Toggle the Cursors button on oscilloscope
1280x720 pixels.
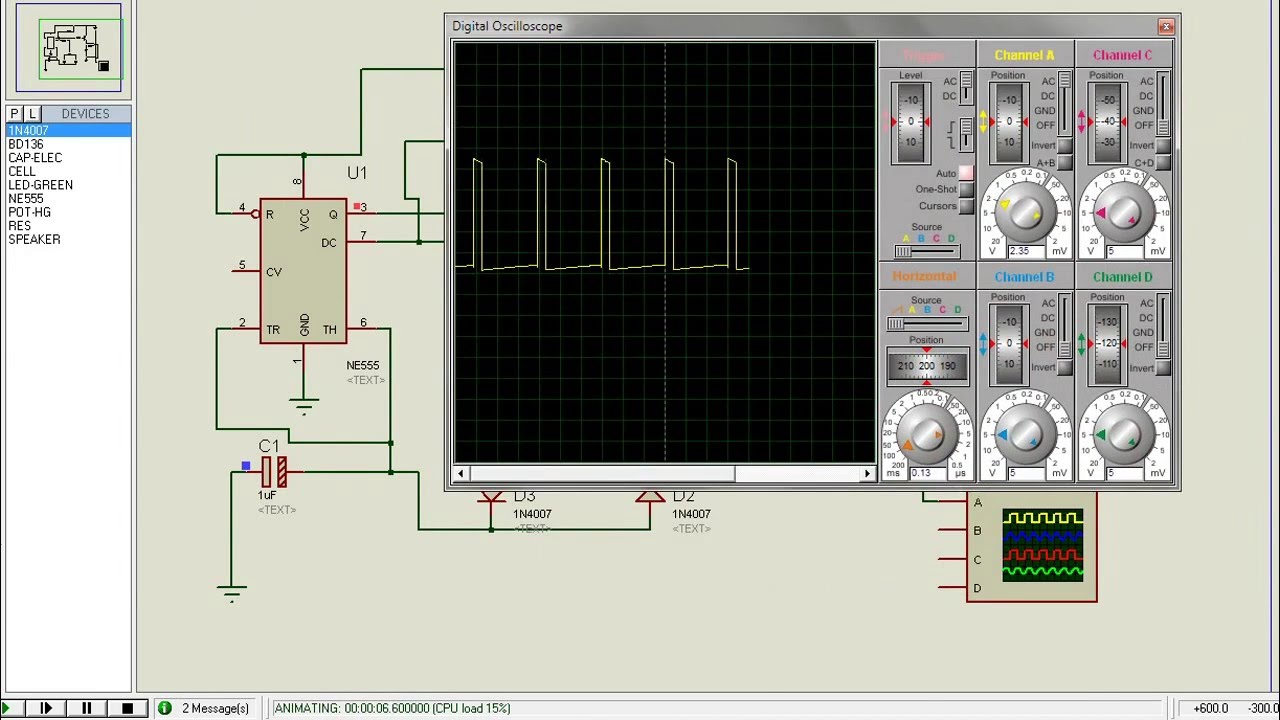965,206
